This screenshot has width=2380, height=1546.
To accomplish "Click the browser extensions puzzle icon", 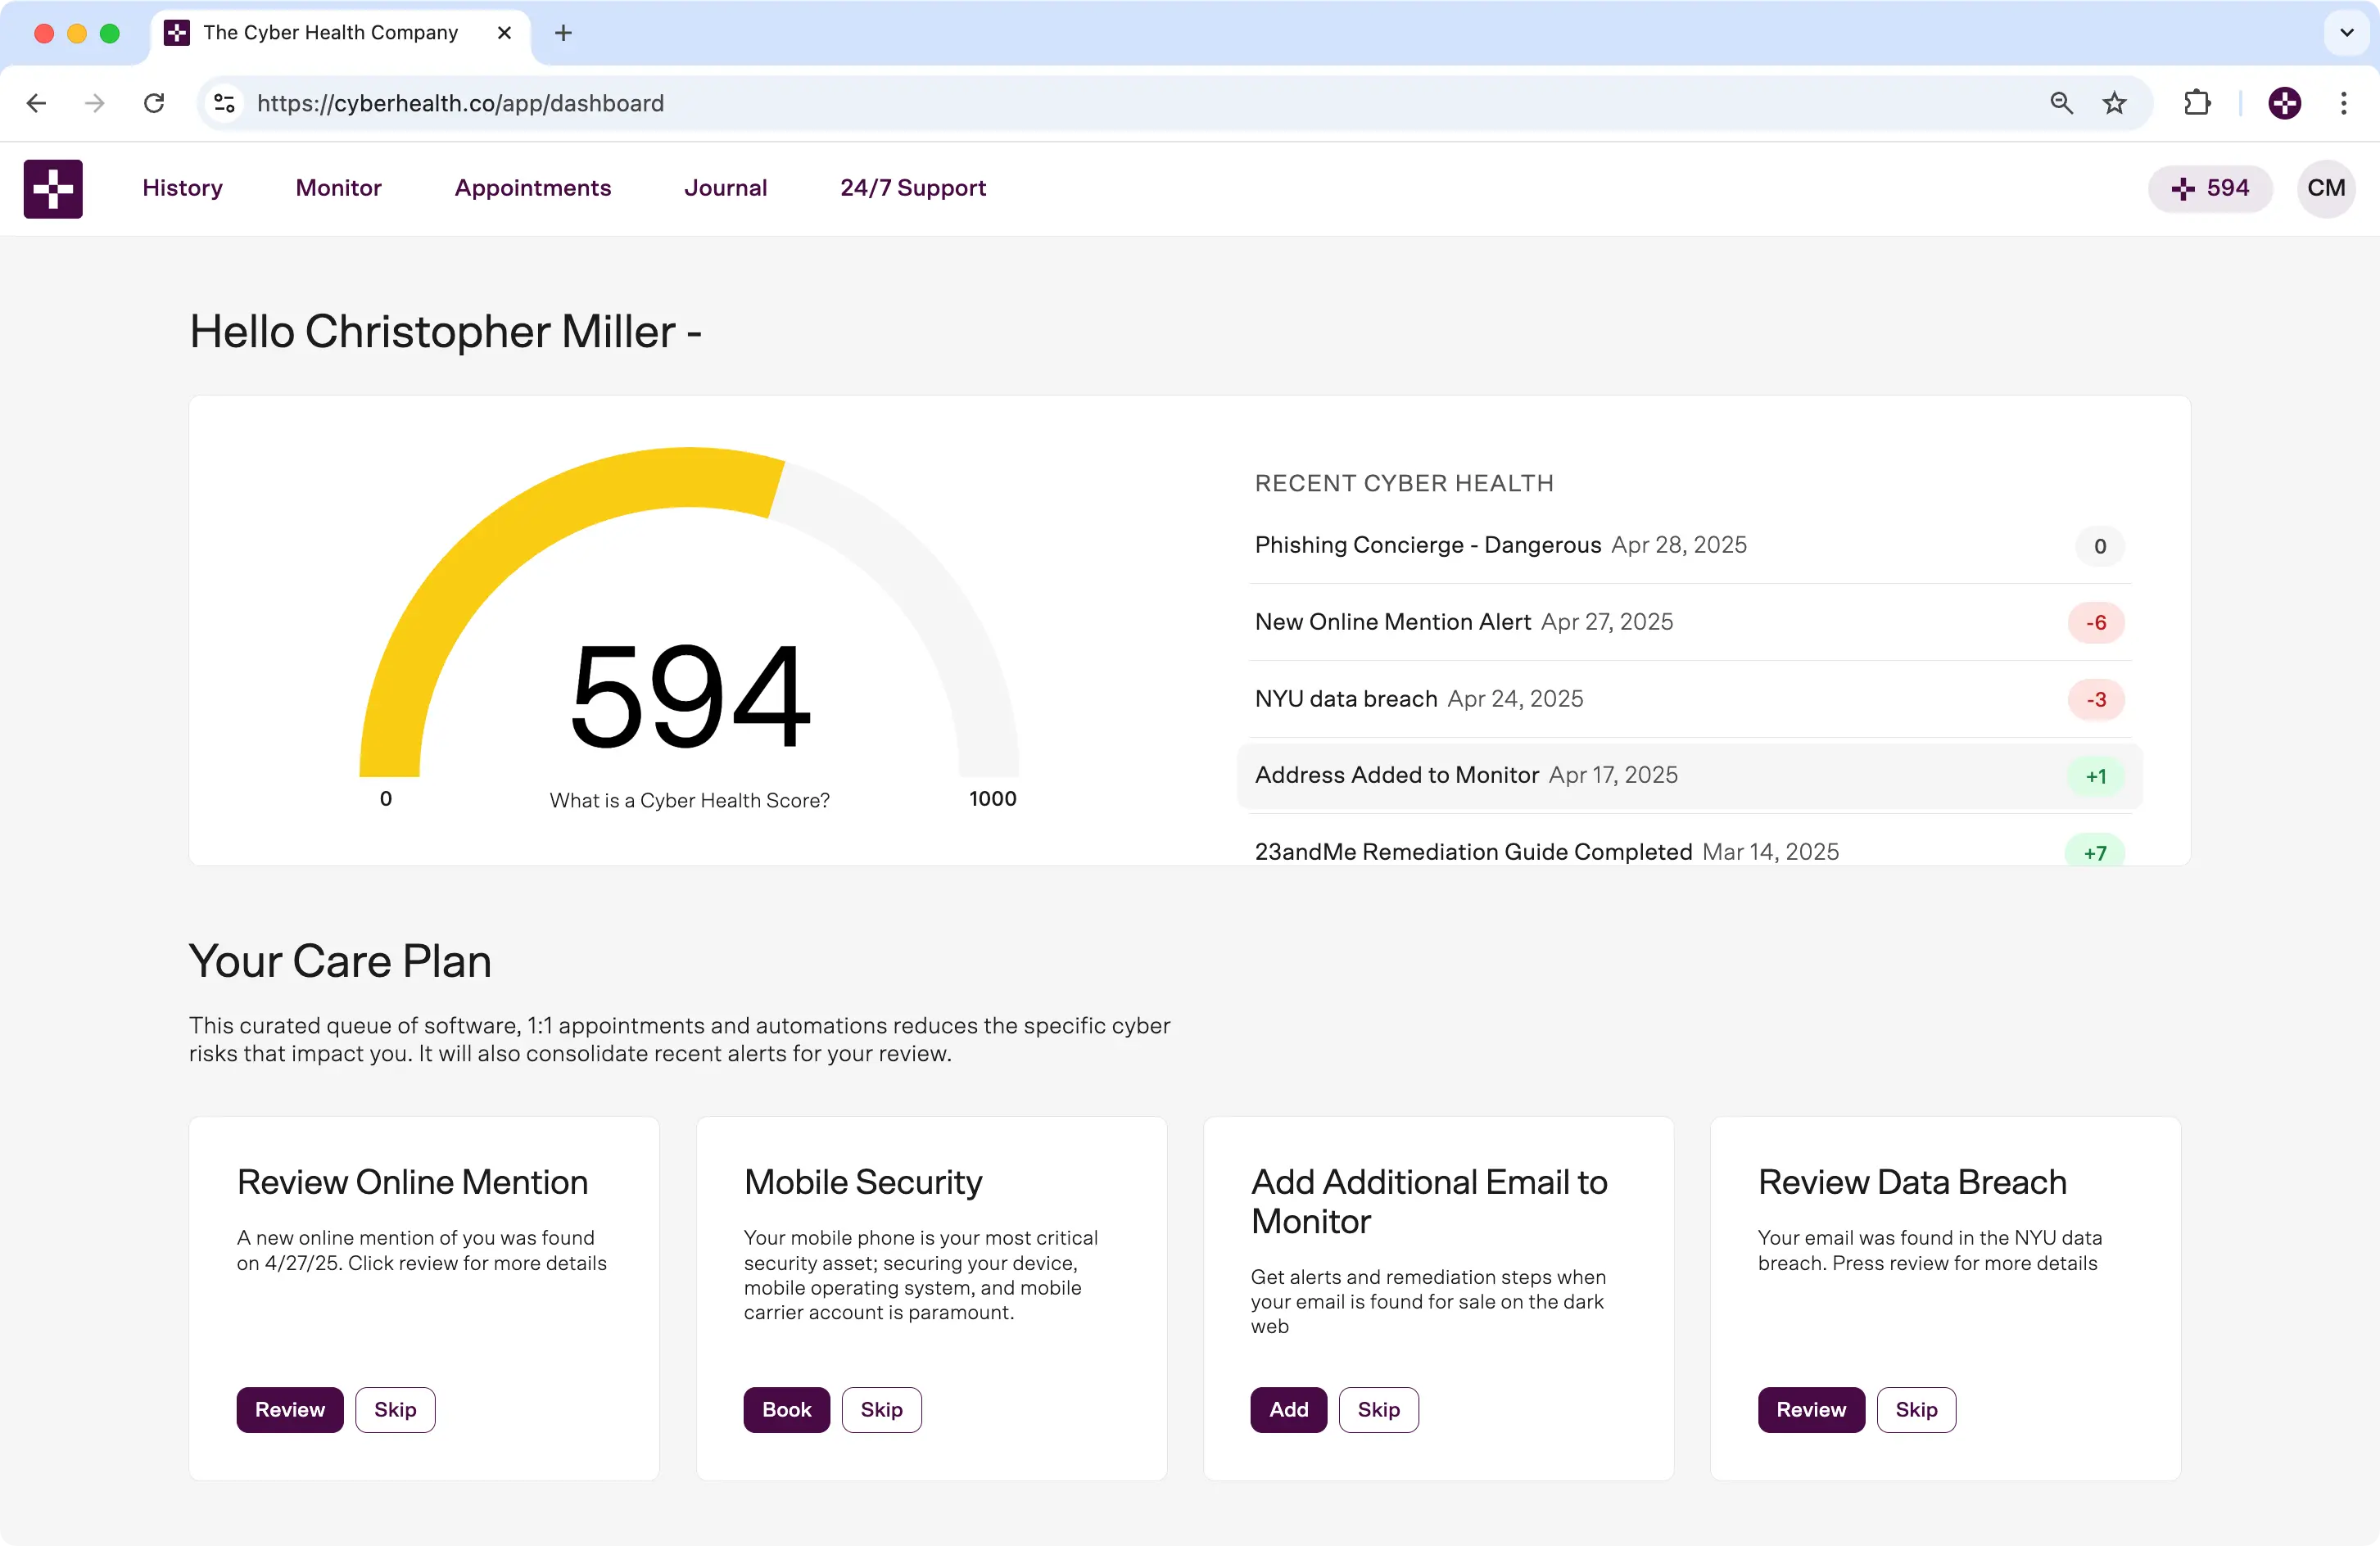I will [x=2197, y=103].
